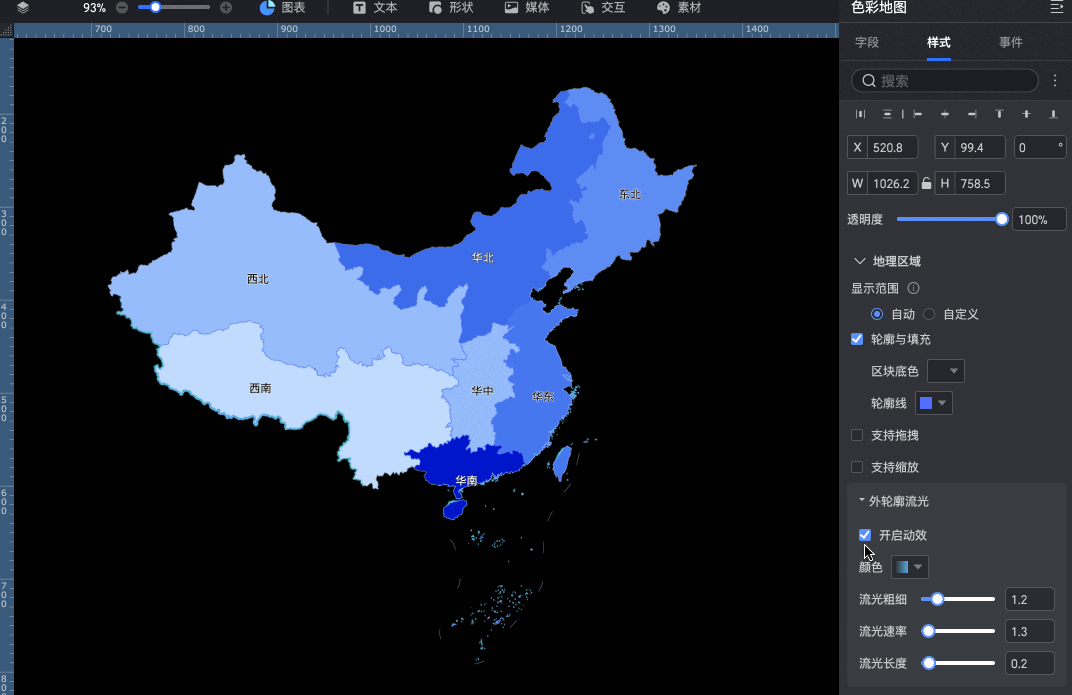1072x695 pixels.
Task: Select the 华南 region on map
Action: pyautogui.click(x=466, y=480)
